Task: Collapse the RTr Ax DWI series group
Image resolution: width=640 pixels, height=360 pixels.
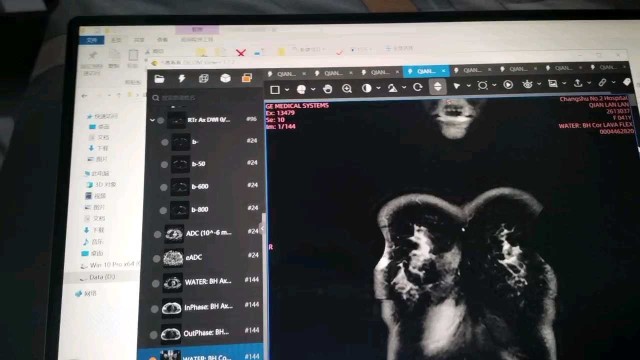Action: click(152, 120)
